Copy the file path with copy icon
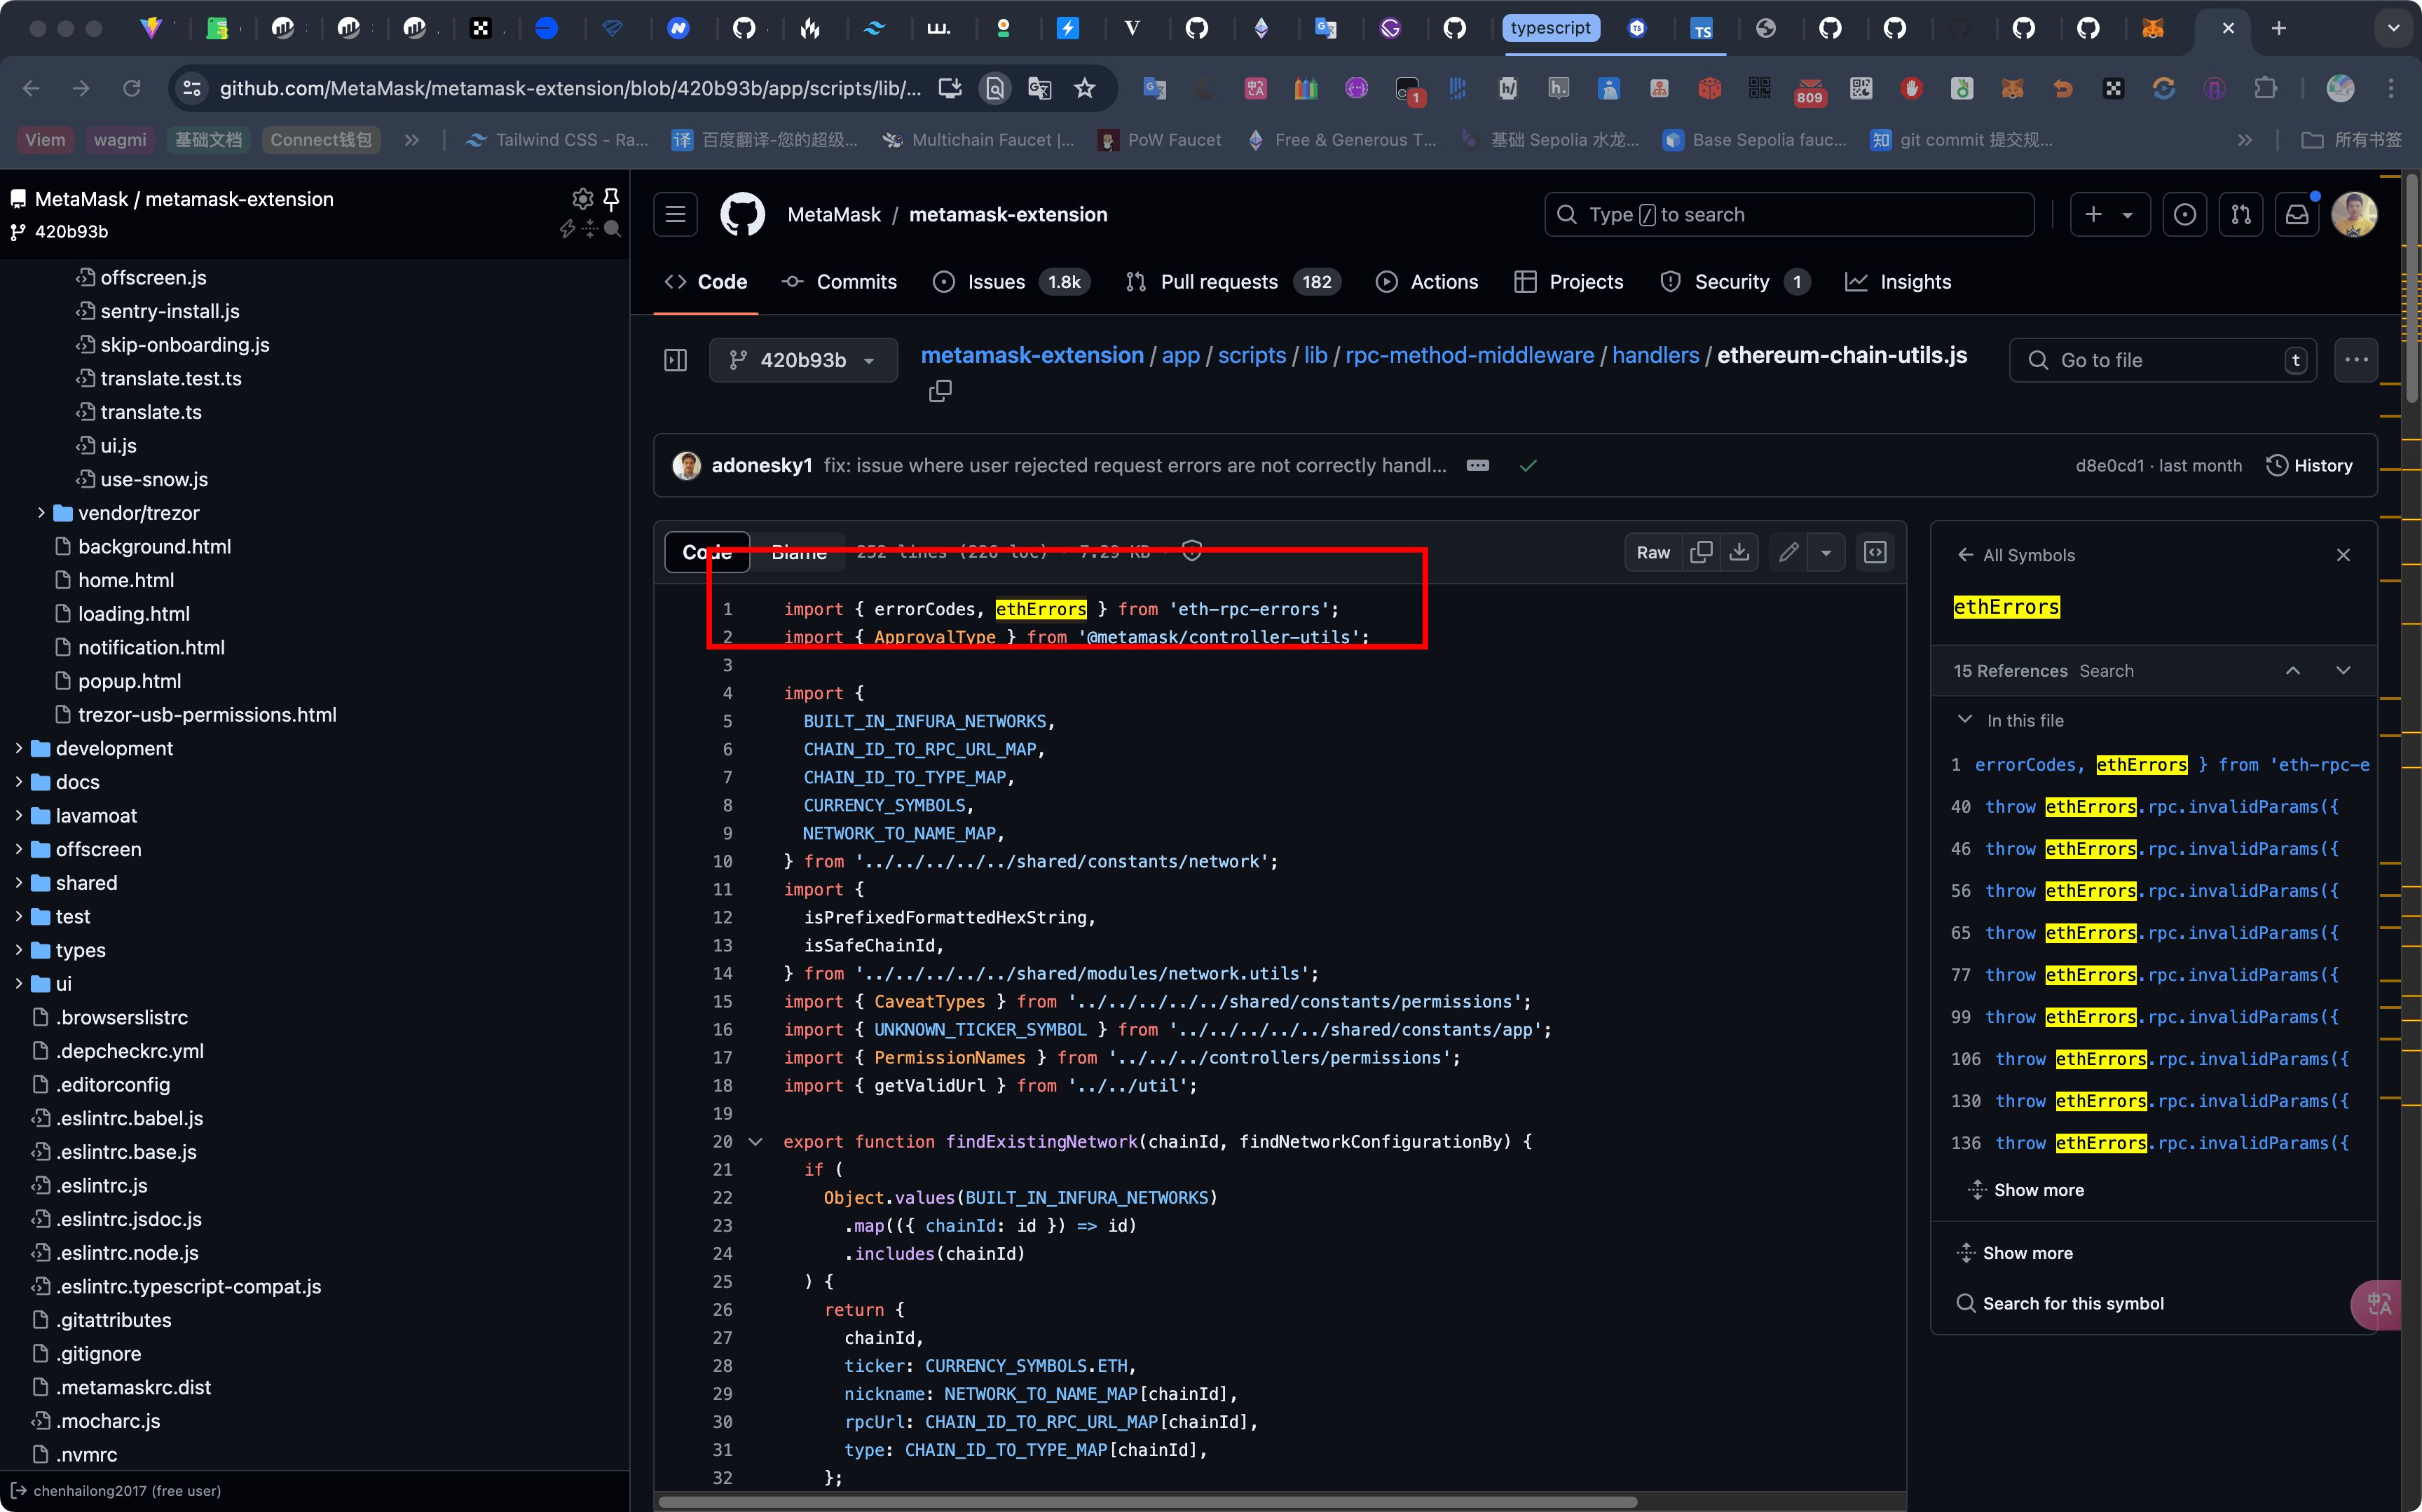This screenshot has height=1512, width=2422. pos(940,391)
